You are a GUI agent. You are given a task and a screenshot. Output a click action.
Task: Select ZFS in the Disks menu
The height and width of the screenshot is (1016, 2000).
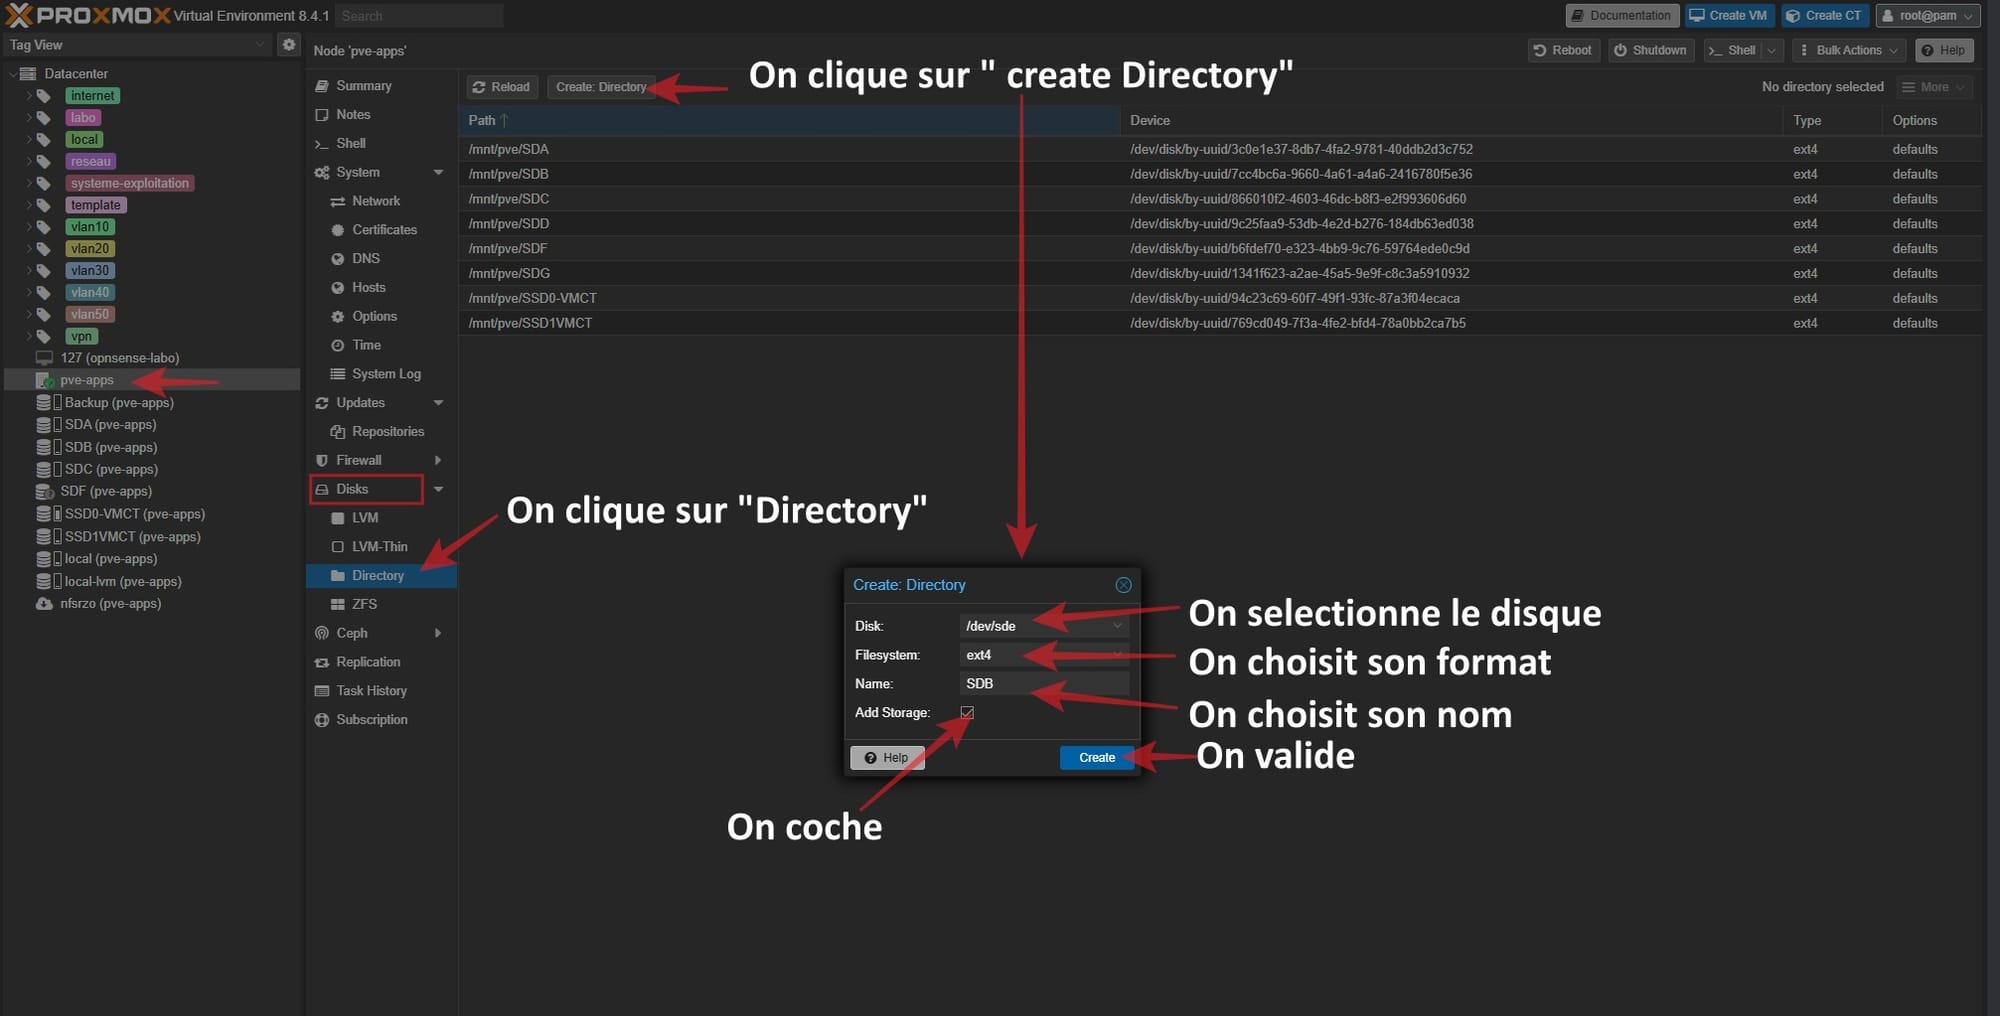364,604
